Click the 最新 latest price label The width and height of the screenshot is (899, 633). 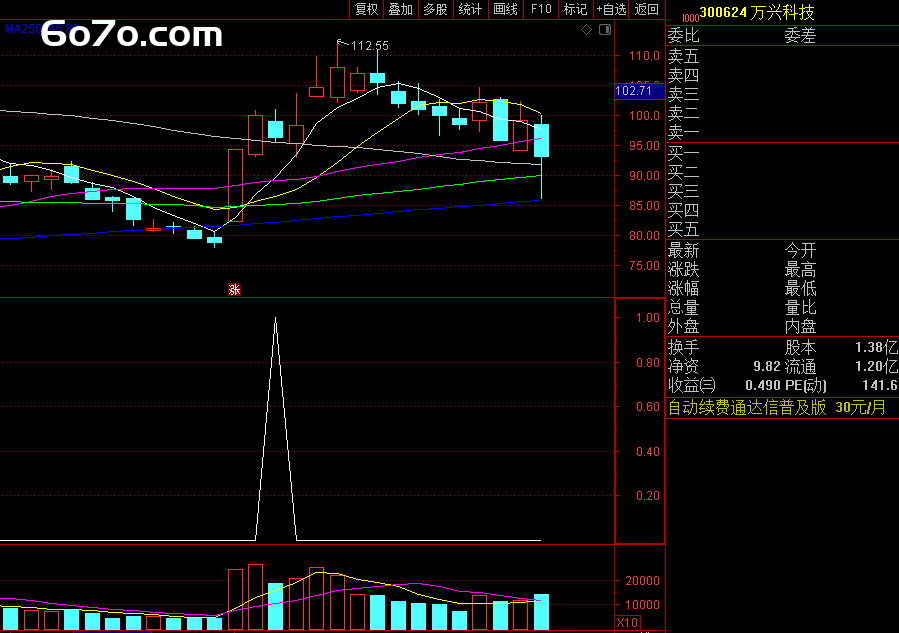pyautogui.click(x=684, y=251)
